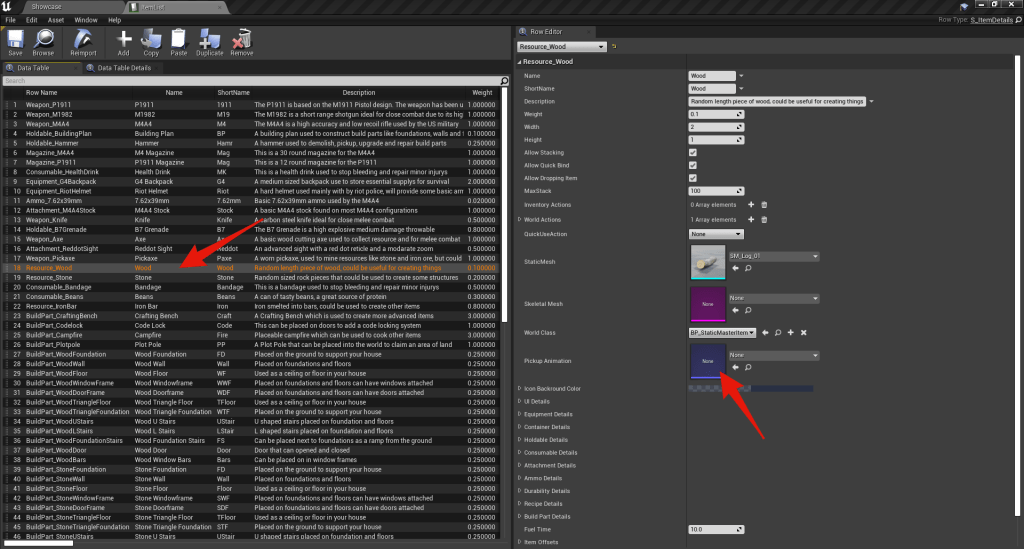Screen dimensions: 1024x549
Task: Empty the World Actions array with trash icon
Action: [765, 219]
